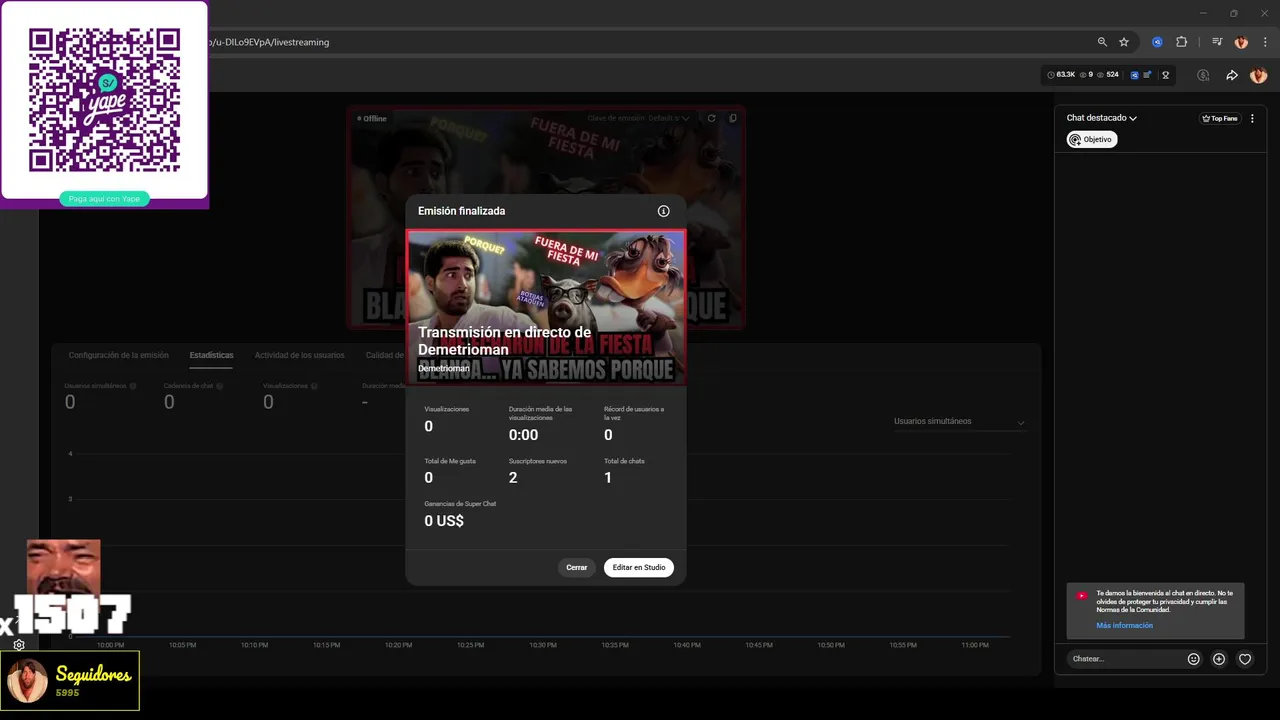This screenshot has height=720, width=1280.
Task: Click the share arrow icon in header
Action: click(1232, 75)
